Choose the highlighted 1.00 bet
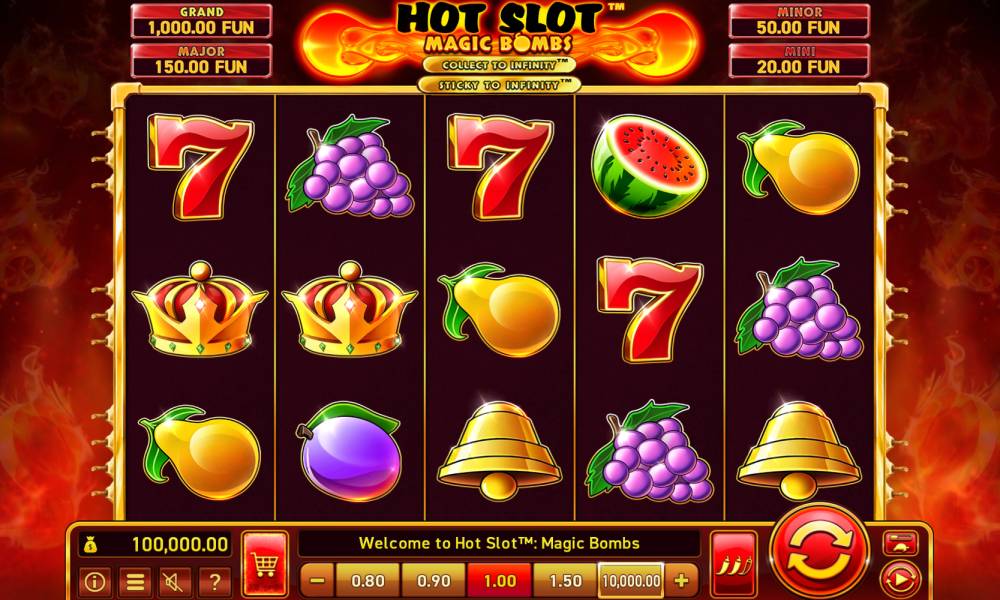This screenshot has height=600, width=1000. [499, 581]
